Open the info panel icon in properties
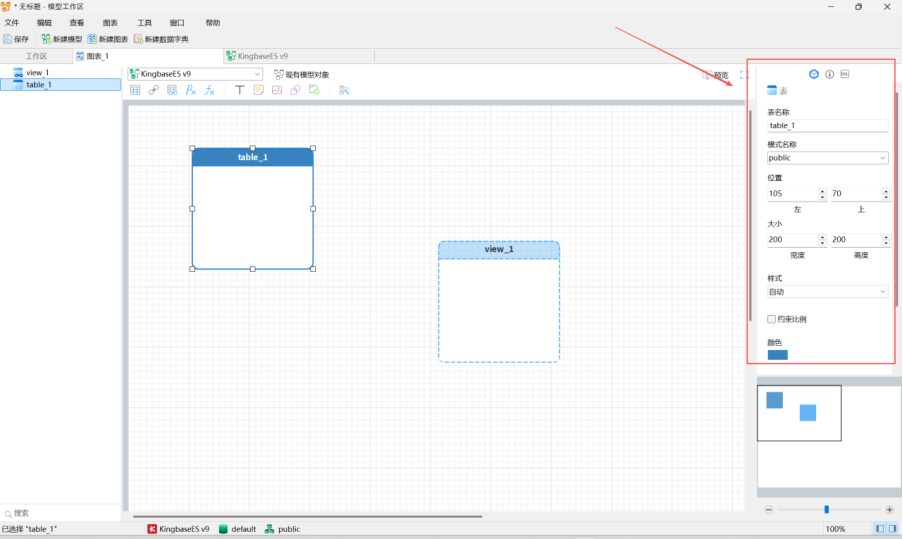903x539 pixels. [x=829, y=74]
